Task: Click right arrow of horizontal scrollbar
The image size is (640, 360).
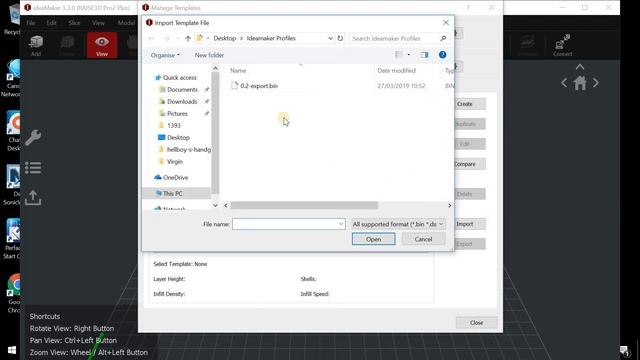Action: (449, 205)
